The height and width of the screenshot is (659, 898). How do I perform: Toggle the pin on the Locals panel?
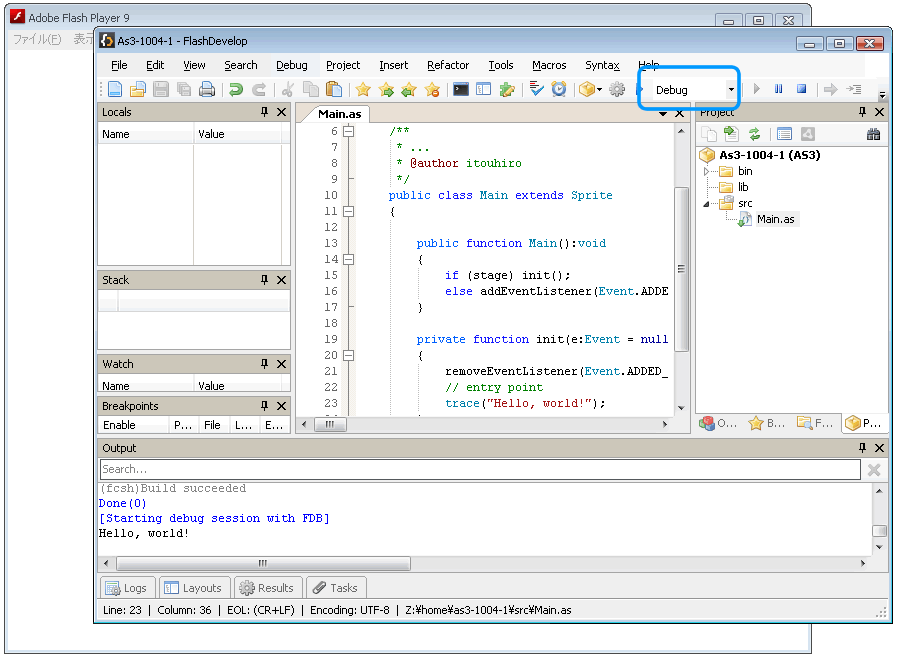click(x=265, y=112)
